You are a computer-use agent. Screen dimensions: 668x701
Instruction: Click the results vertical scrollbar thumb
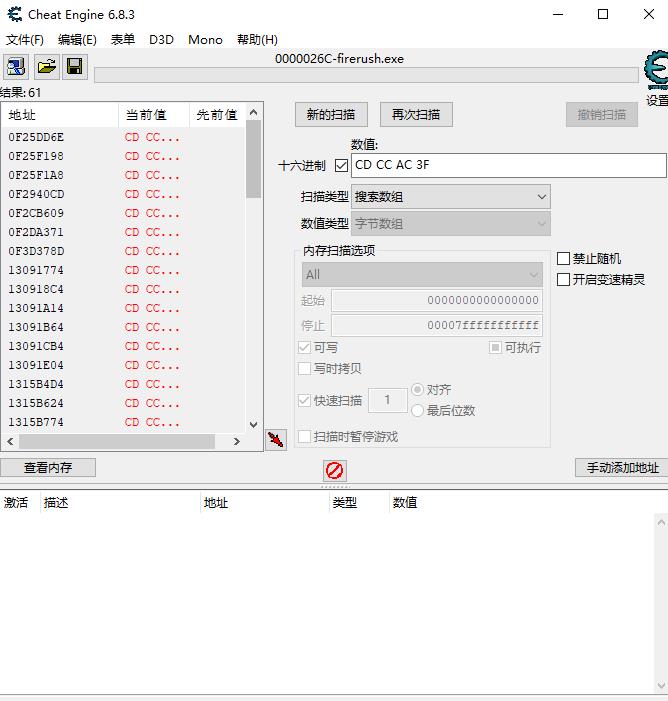point(254,159)
